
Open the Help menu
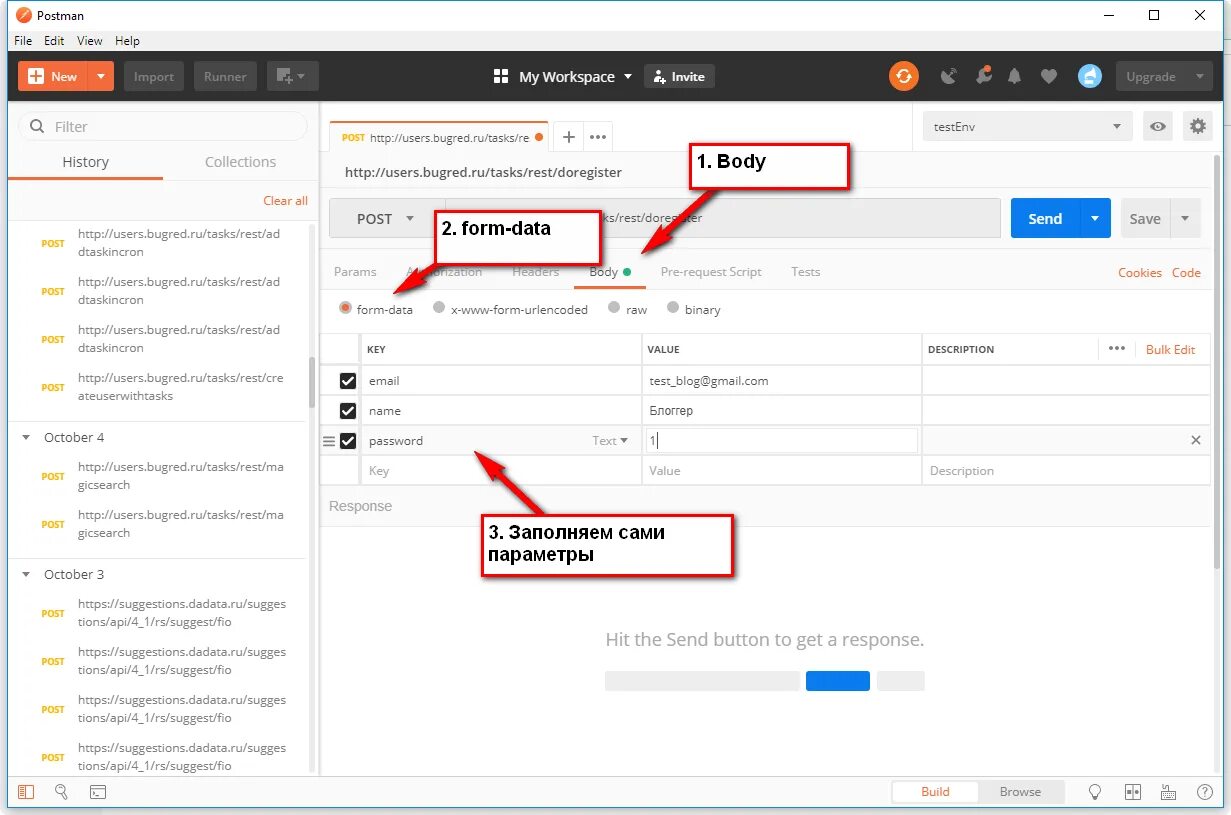tap(127, 41)
